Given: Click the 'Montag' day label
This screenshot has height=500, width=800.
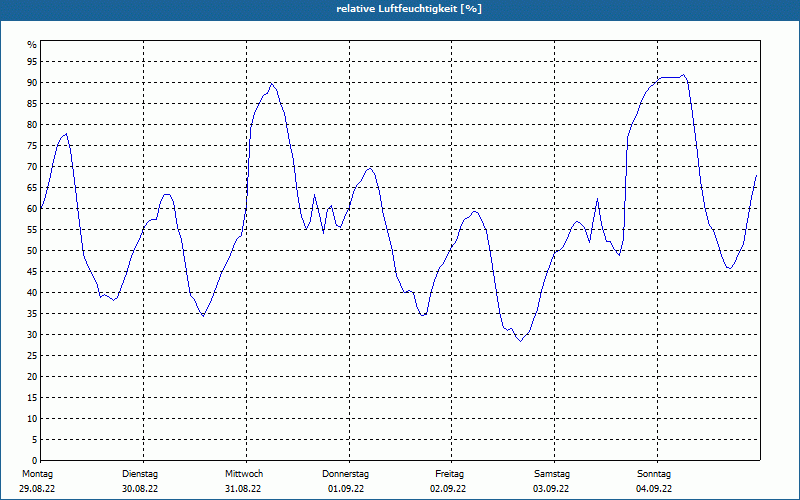Looking at the screenshot, I should [x=37, y=474].
